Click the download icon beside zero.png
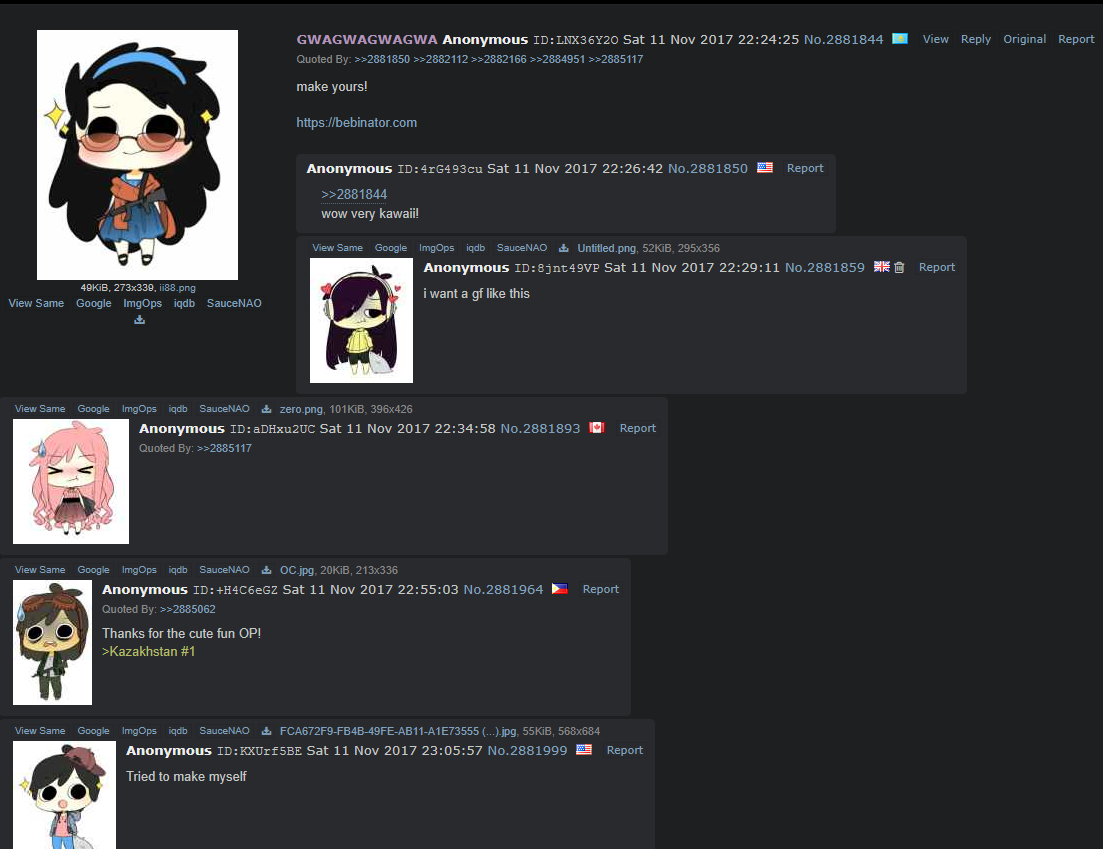Viewport: 1103px width, 849px height. point(267,409)
